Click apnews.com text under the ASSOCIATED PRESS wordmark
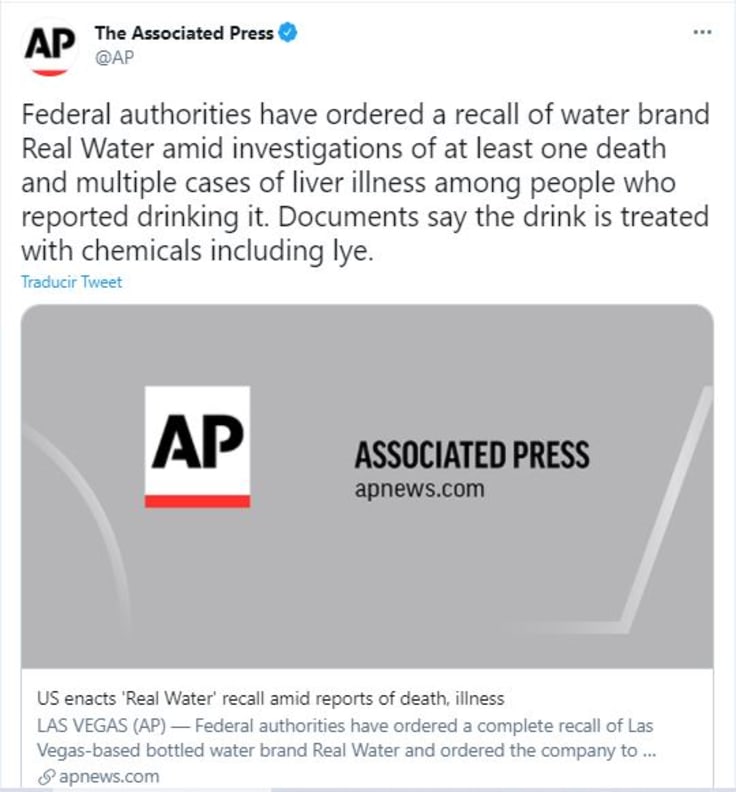The image size is (736, 792). click(x=419, y=490)
